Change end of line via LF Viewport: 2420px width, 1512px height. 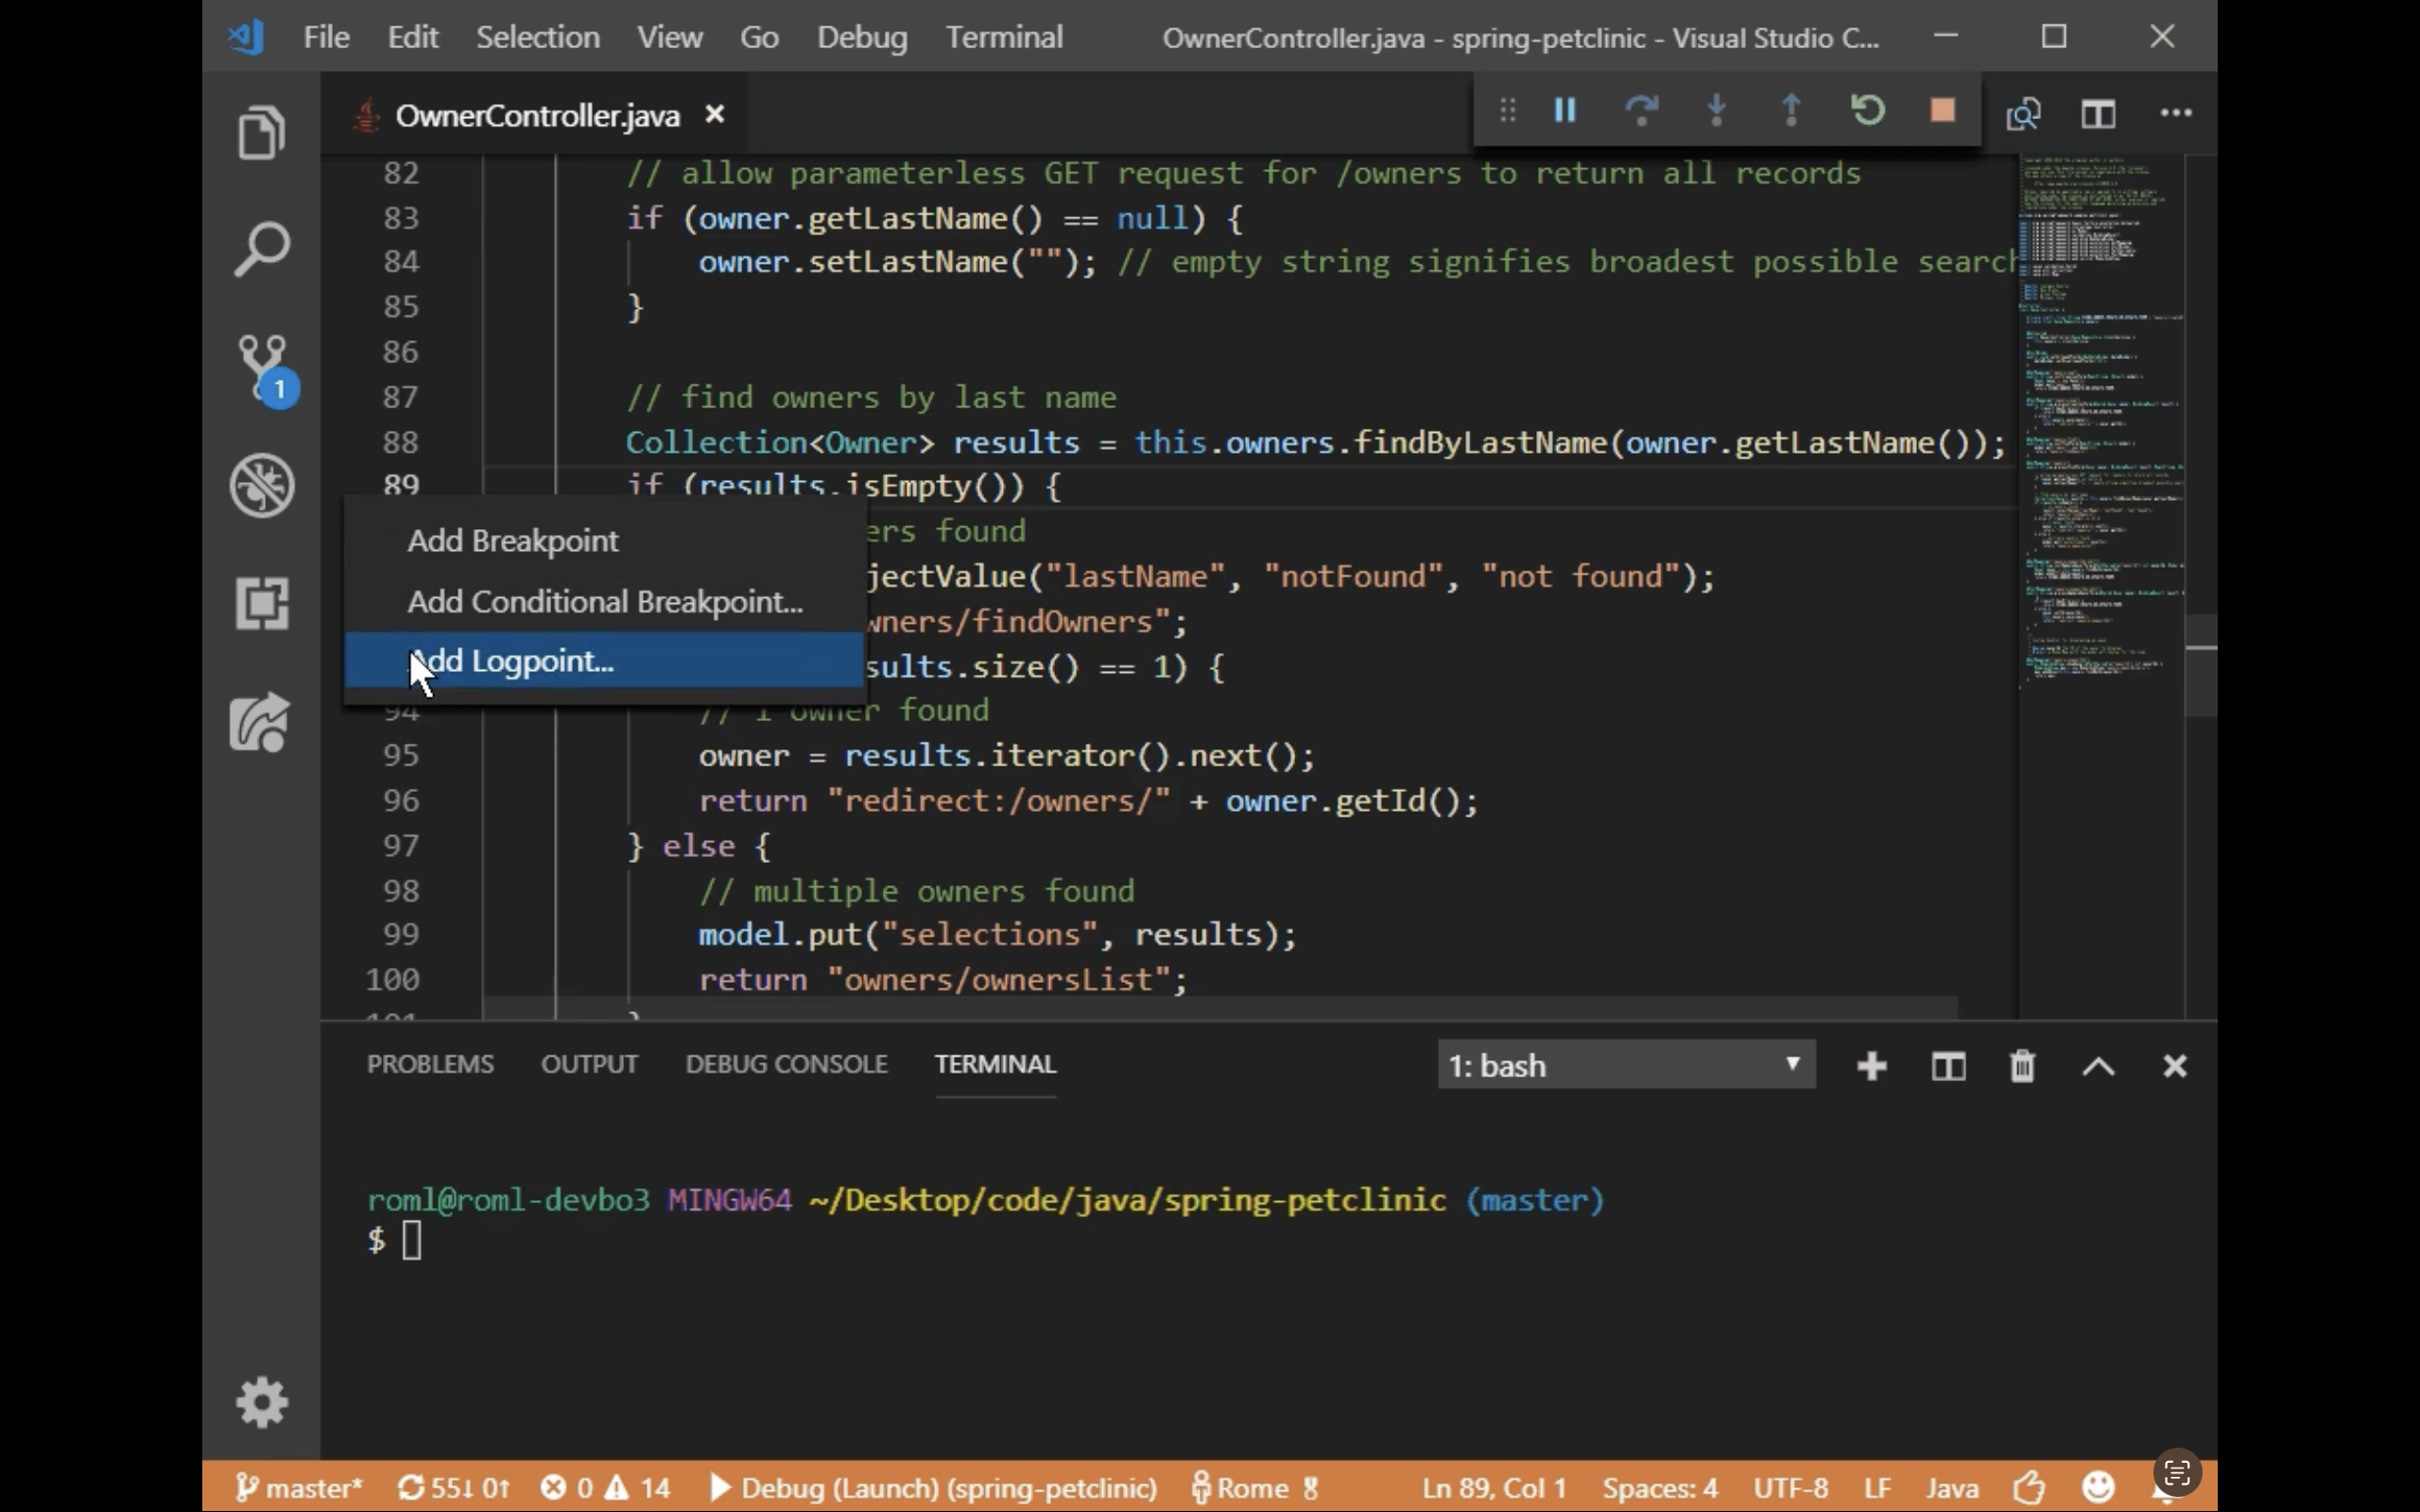pyautogui.click(x=1877, y=1488)
